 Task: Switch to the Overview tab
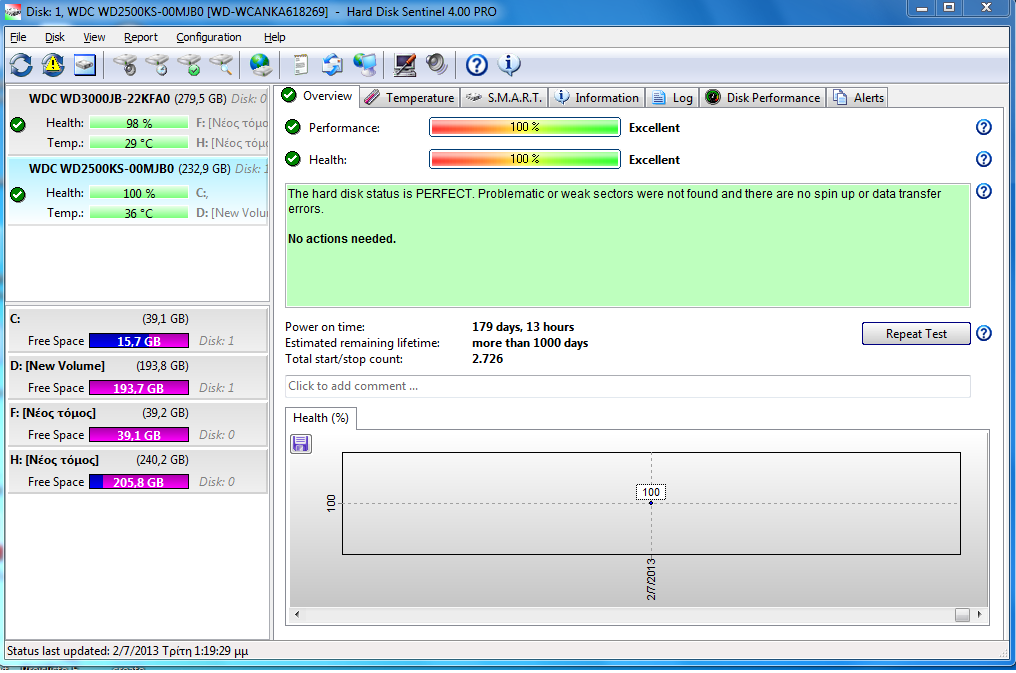pos(316,96)
